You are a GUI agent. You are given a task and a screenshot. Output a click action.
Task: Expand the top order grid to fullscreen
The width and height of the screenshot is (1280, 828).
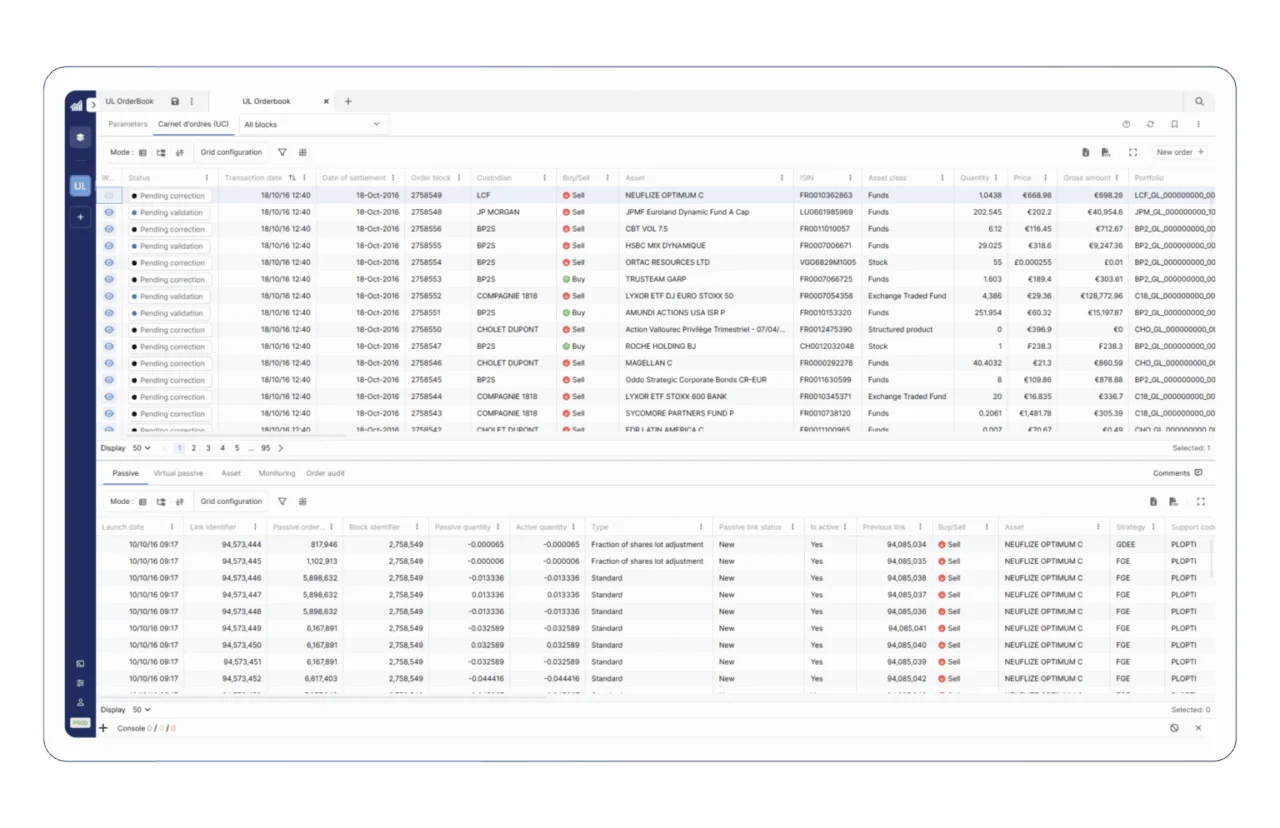[x=1133, y=153]
